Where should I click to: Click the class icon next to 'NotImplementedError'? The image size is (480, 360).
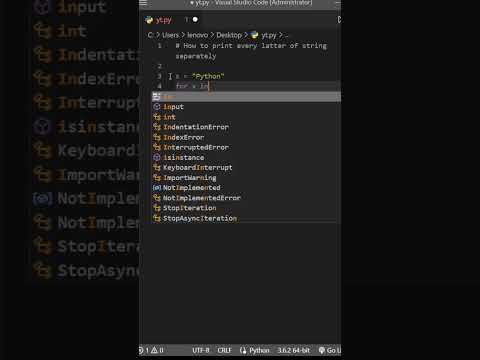tap(157, 198)
